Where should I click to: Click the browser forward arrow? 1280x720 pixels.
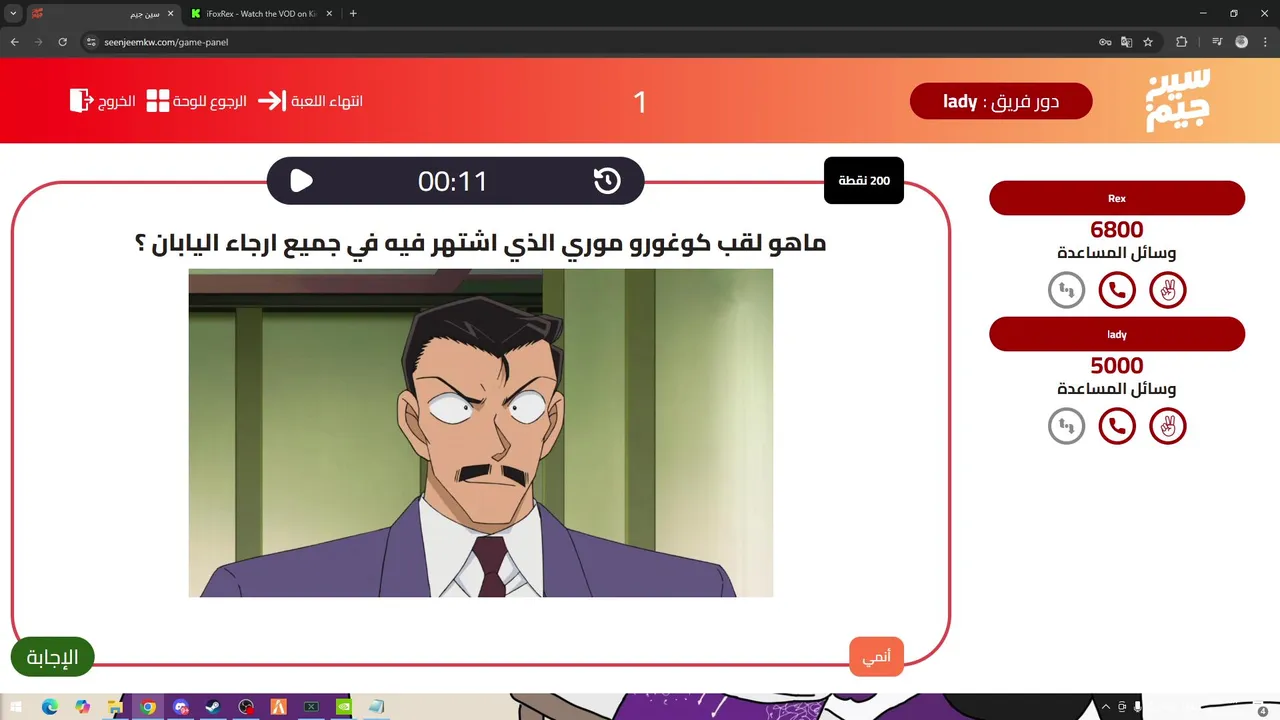pyautogui.click(x=38, y=42)
